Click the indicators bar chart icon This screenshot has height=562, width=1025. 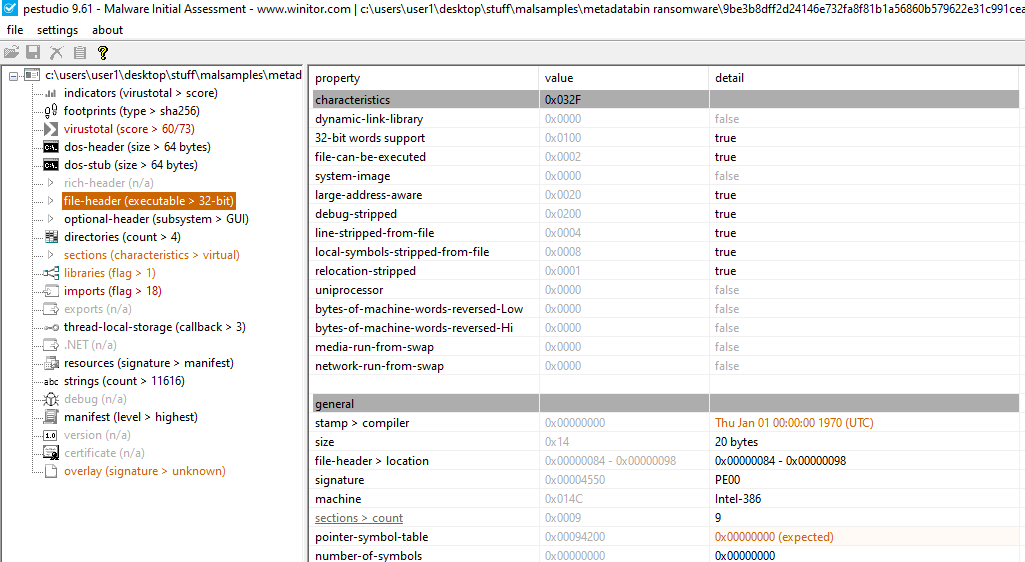pyautogui.click(x=51, y=93)
